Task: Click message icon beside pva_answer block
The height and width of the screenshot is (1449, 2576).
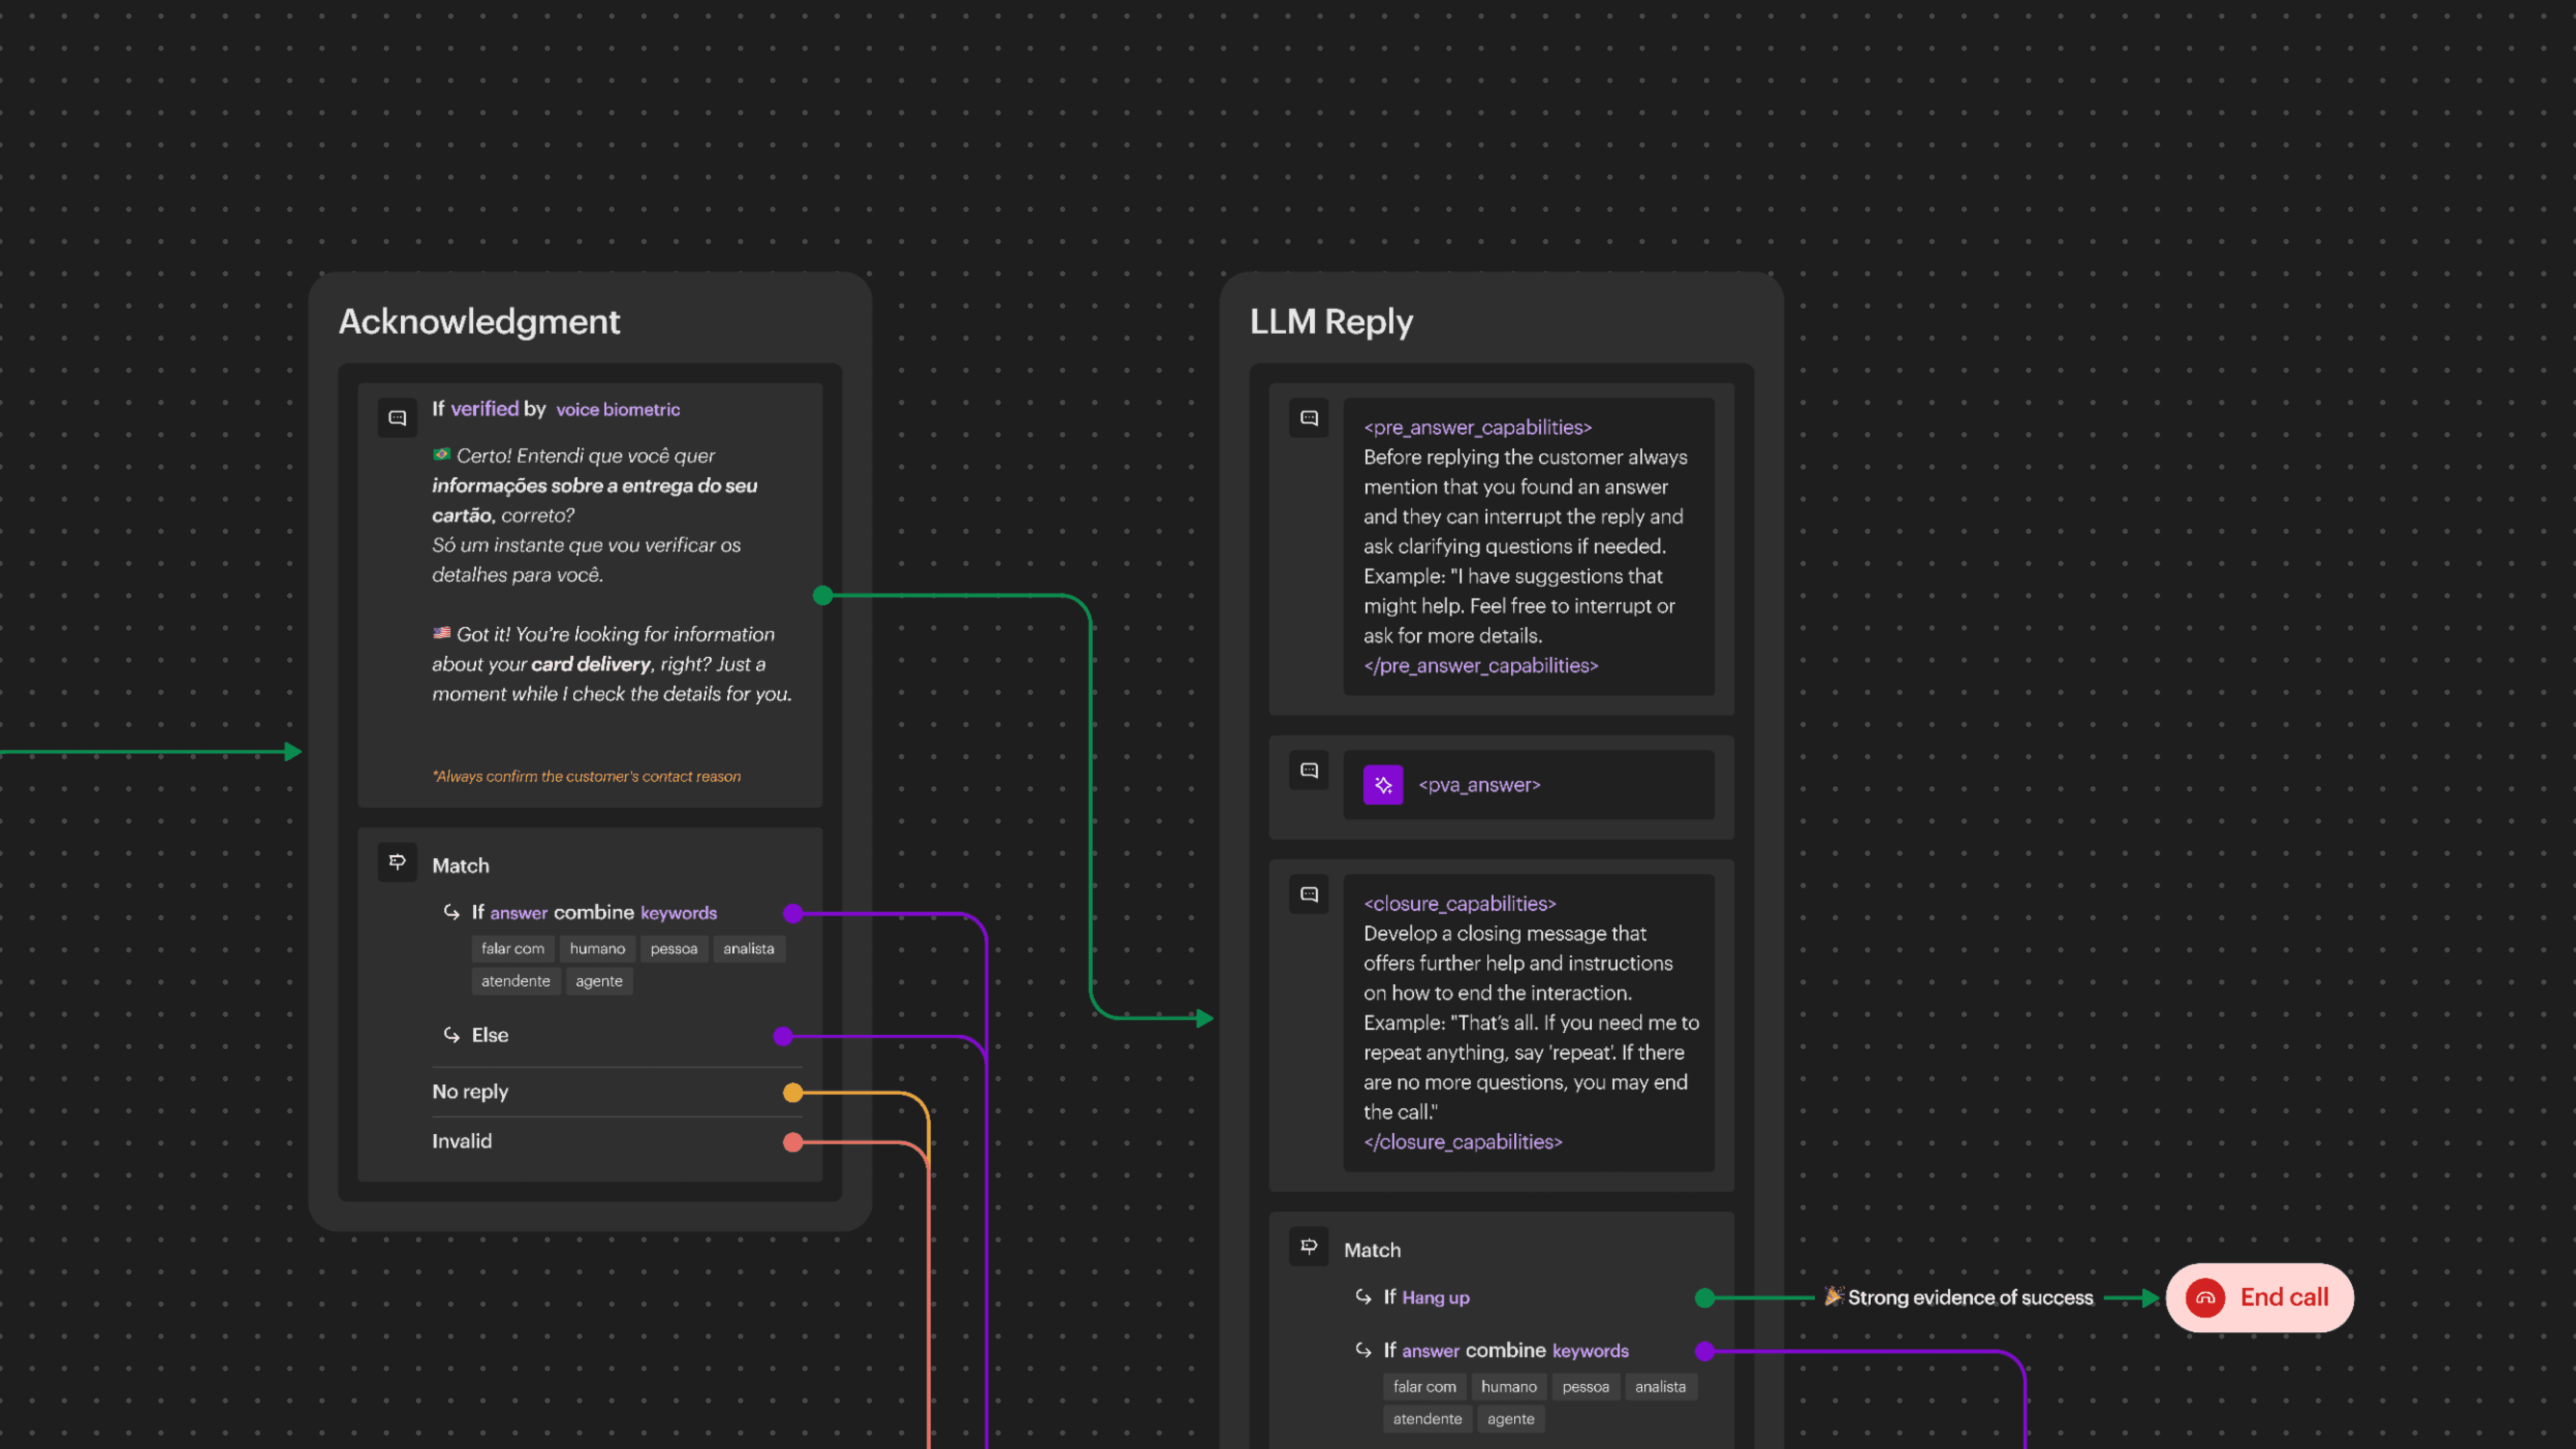Action: tap(1308, 770)
